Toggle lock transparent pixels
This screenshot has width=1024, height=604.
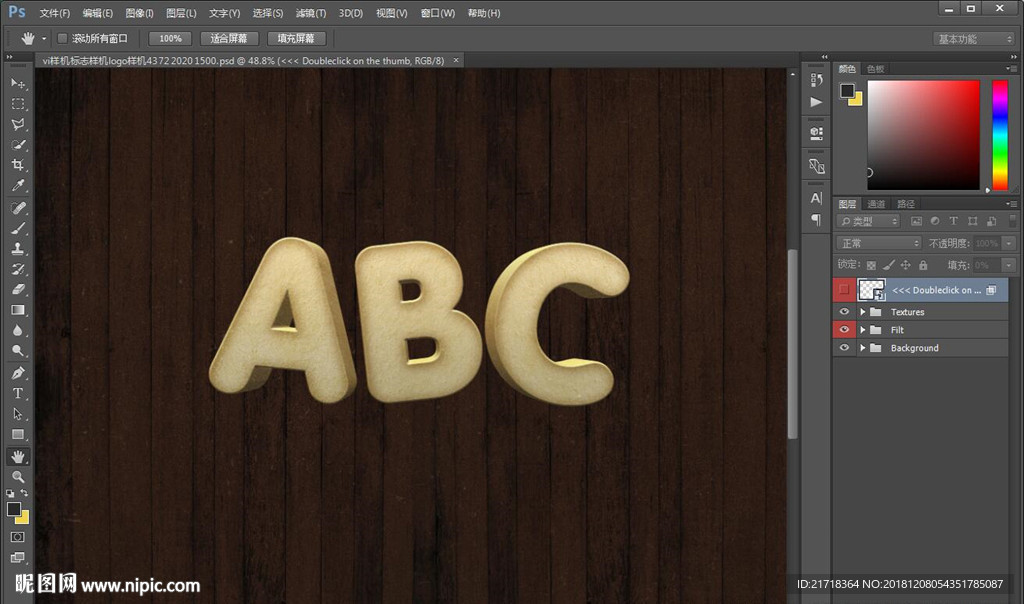pyautogui.click(x=871, y=265)
